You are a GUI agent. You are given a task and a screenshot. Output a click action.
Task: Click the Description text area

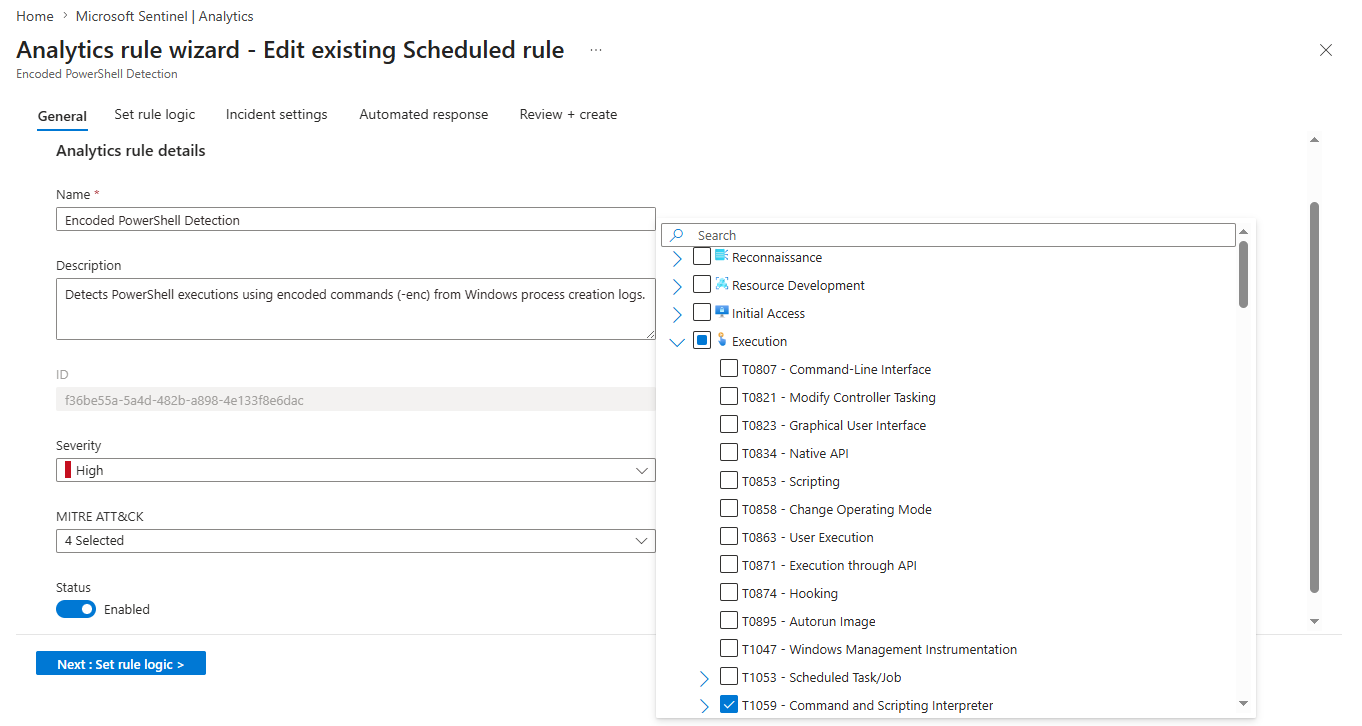[x=356, y=309]
